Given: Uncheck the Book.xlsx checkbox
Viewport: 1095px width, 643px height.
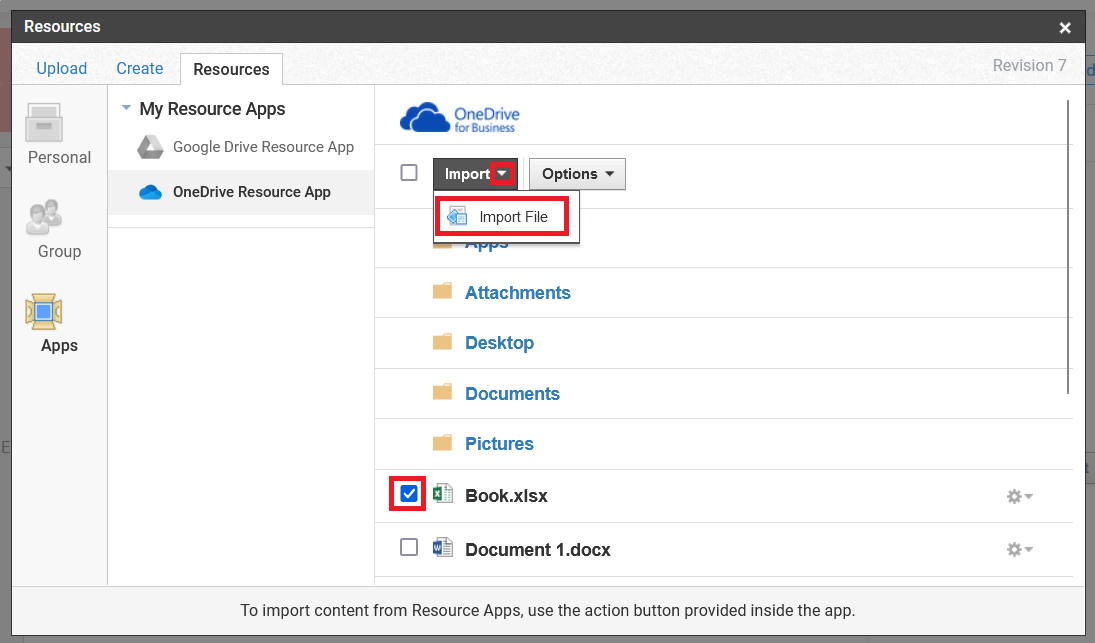Looking at the screenshot, I should pos(409,494).
